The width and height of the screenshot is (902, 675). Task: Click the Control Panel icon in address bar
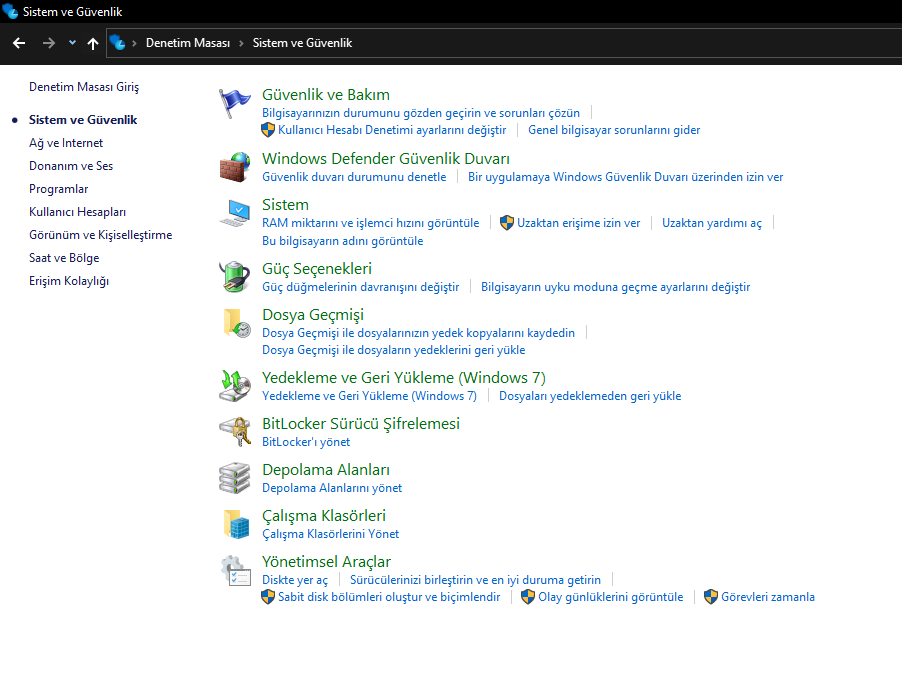pyautogui.click(x=117, y=43)
